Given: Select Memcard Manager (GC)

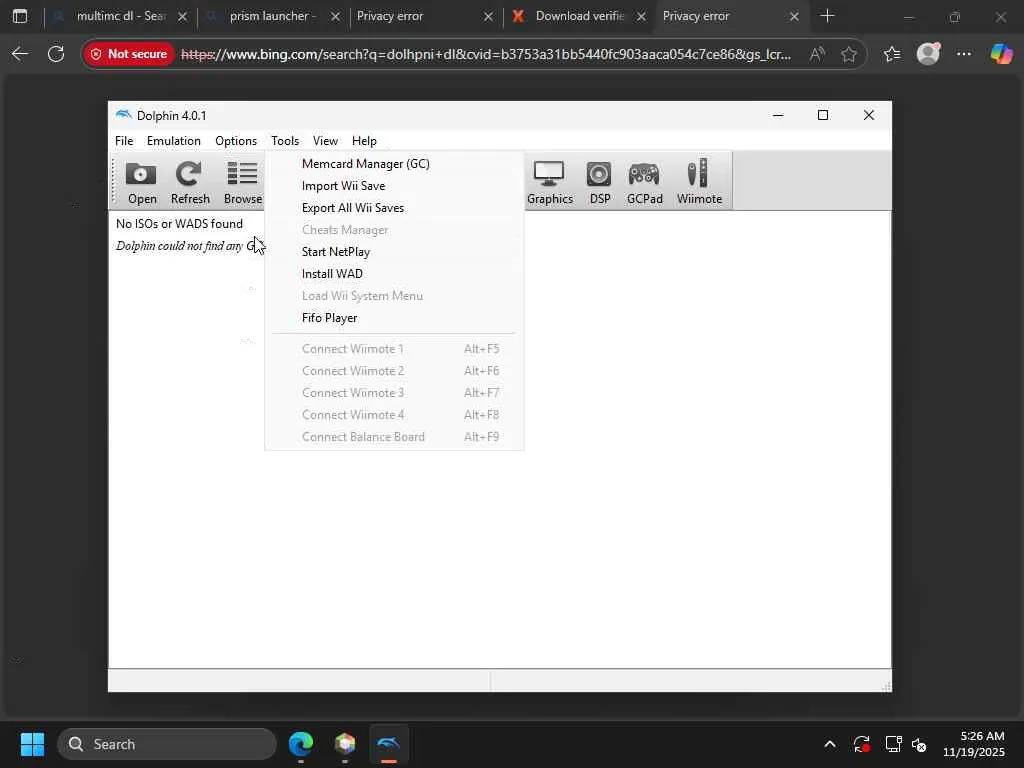Looking at the screenshot, I should [x=394, y=164].
